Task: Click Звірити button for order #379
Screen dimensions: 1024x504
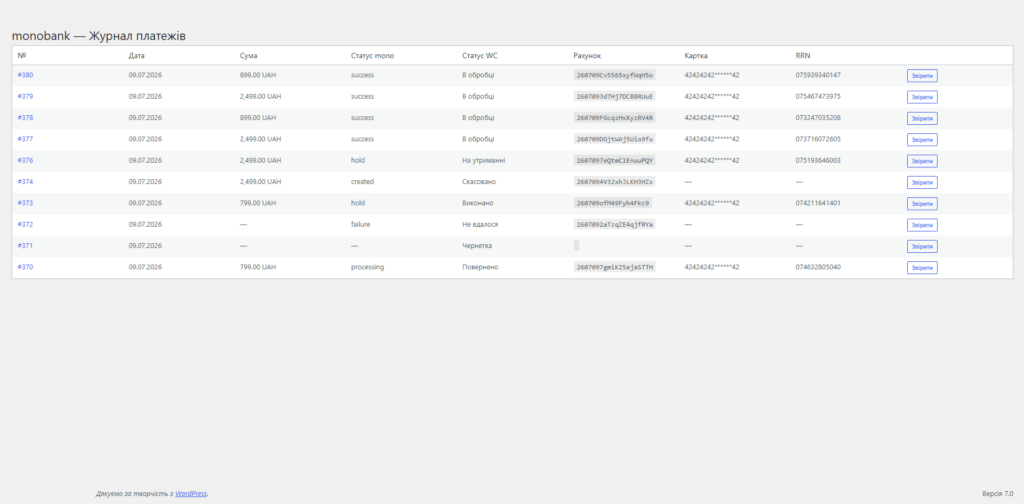Action: pyautogui.click(x=922, y=97)
